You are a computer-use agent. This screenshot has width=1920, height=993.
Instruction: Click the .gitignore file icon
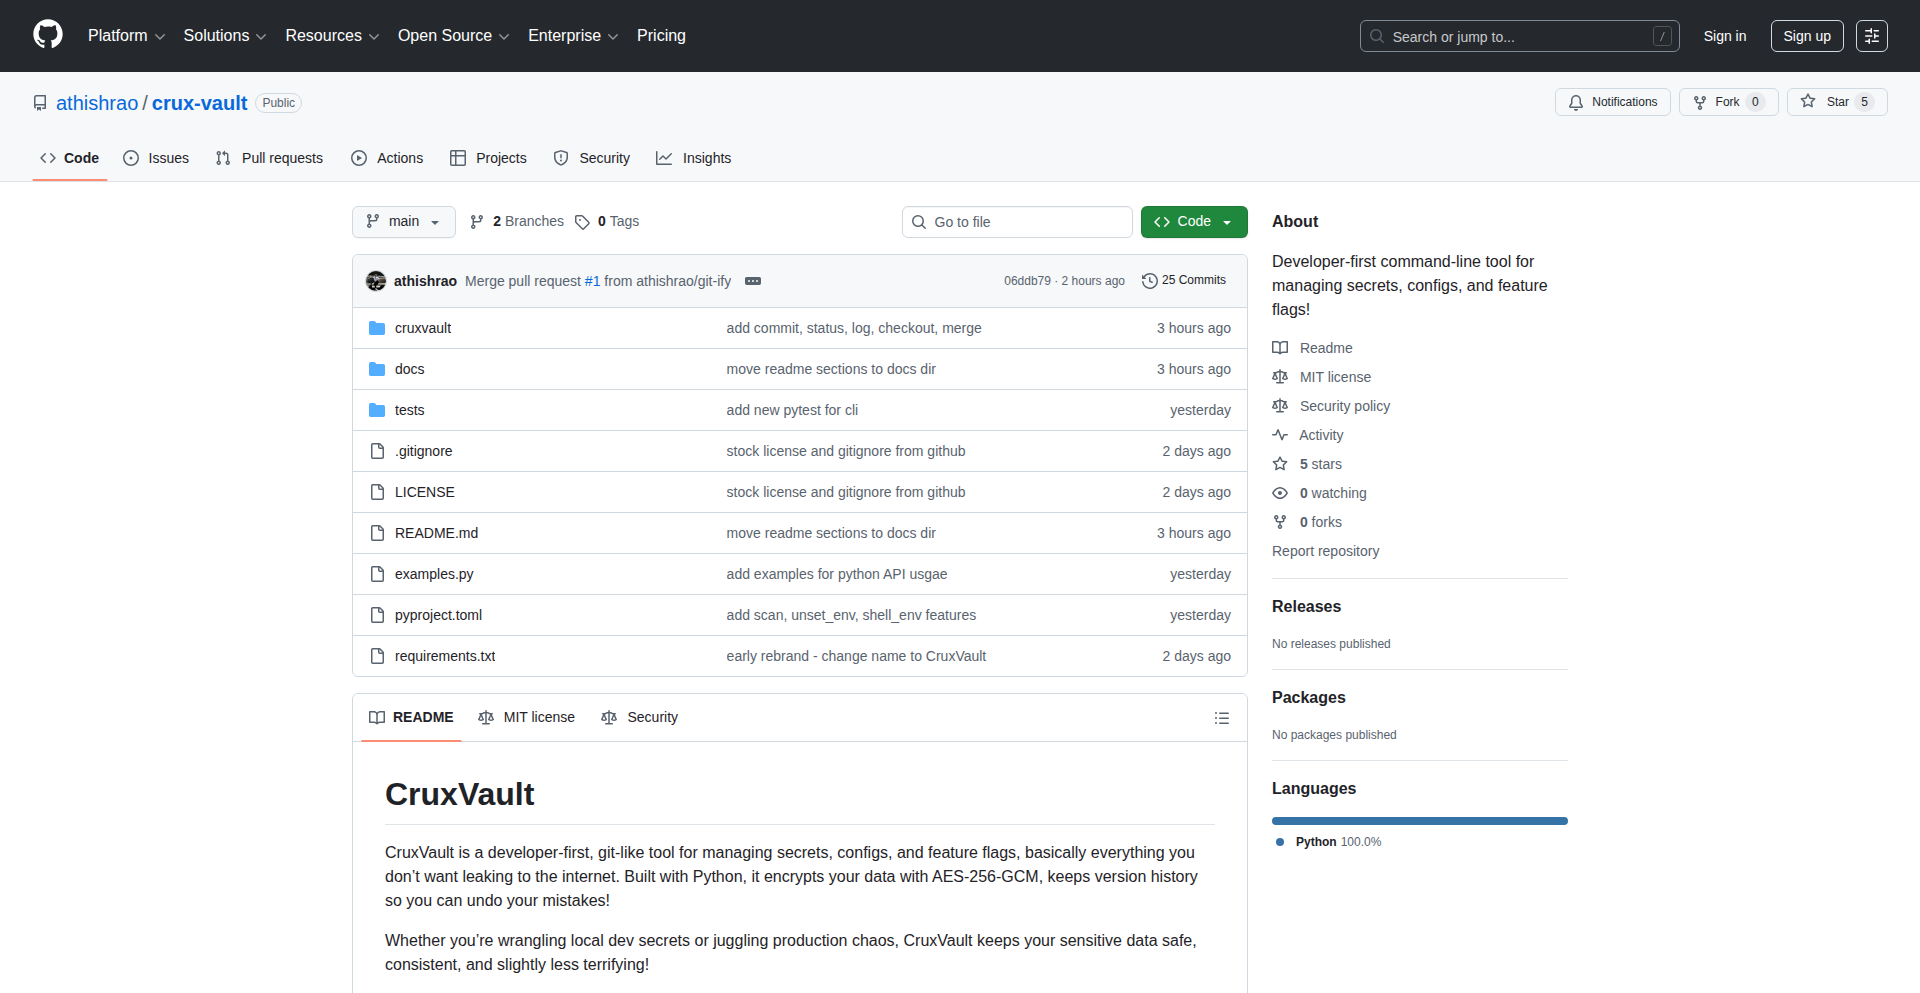tap(377, 451)
